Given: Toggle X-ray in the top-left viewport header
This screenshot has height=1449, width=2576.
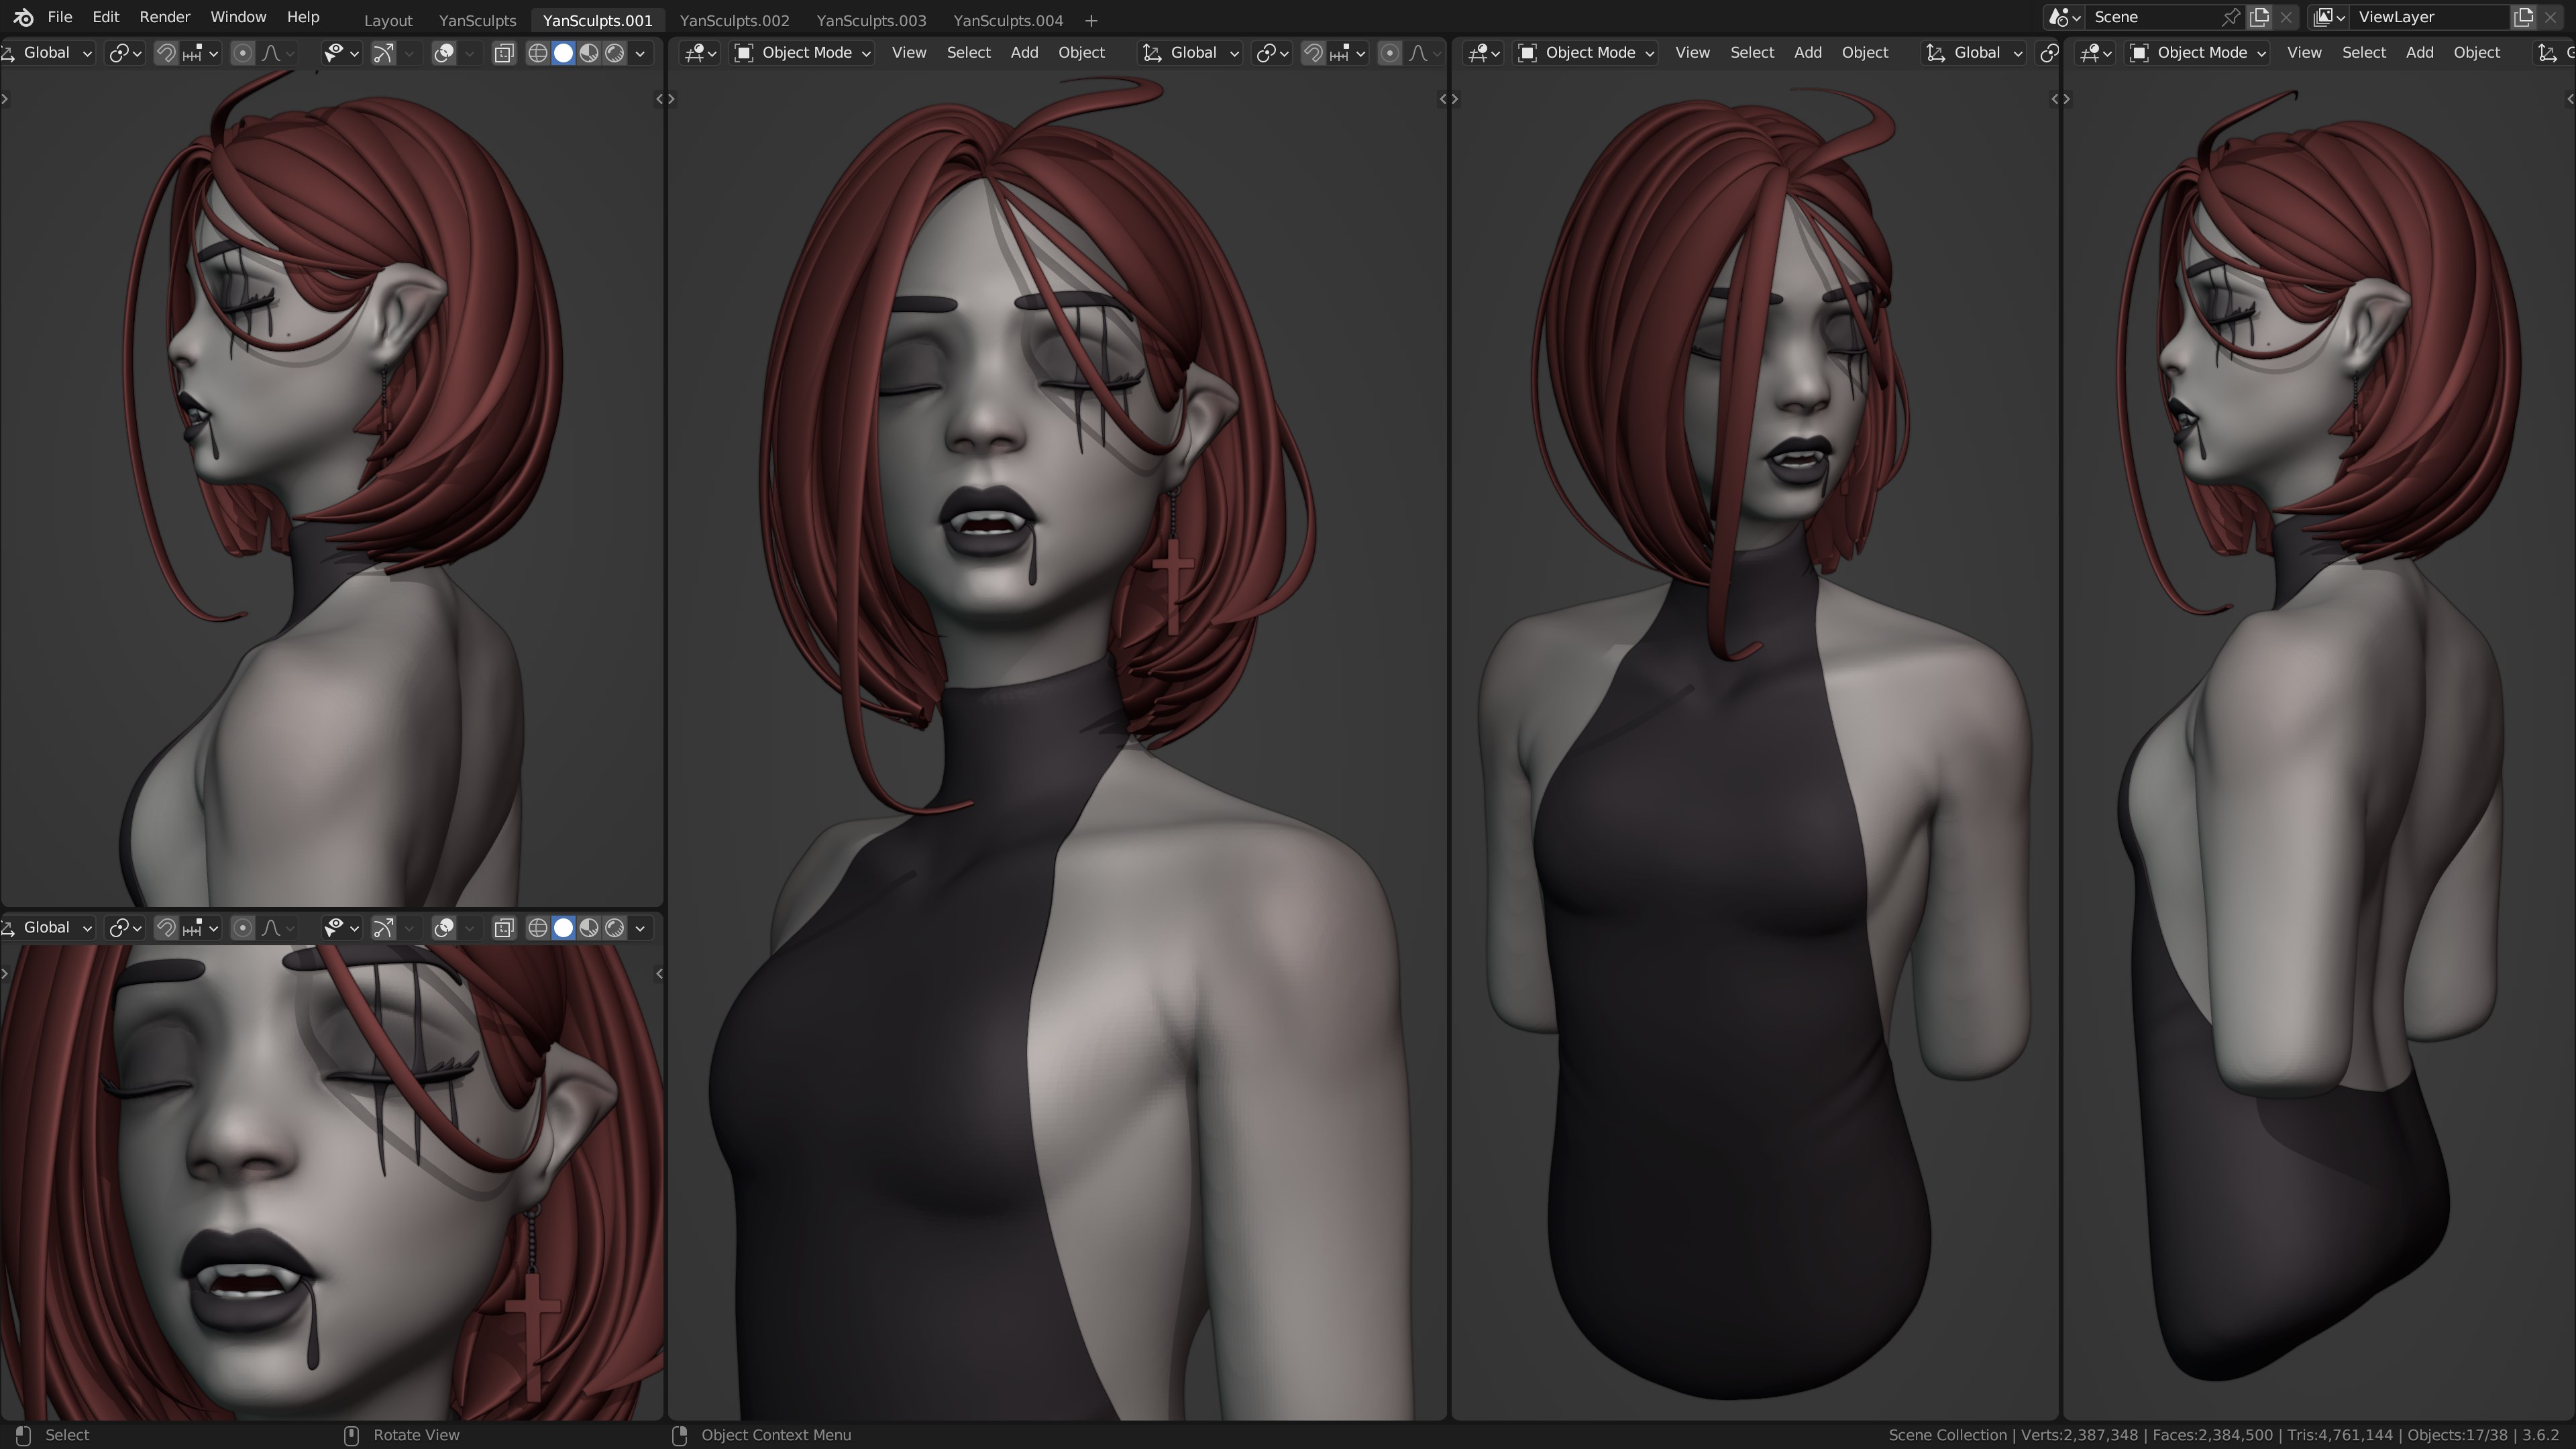Looking at the screenshot, I should pyautogui.click(x=504, y=53).
